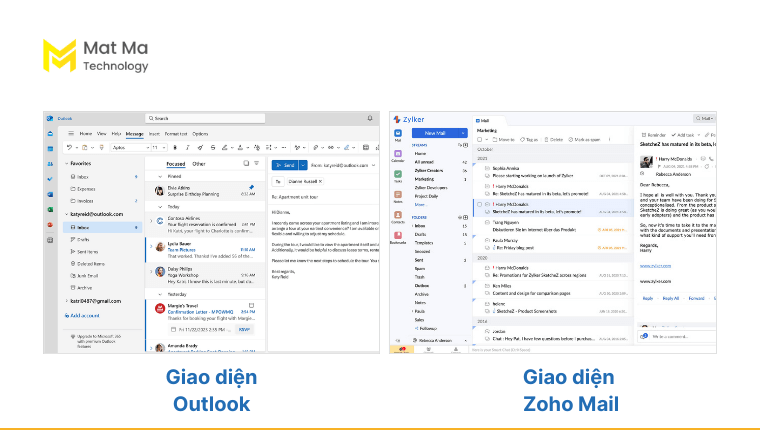Open Outlook Home ribbon tab
760x430 pixels.
click(86, 134)
